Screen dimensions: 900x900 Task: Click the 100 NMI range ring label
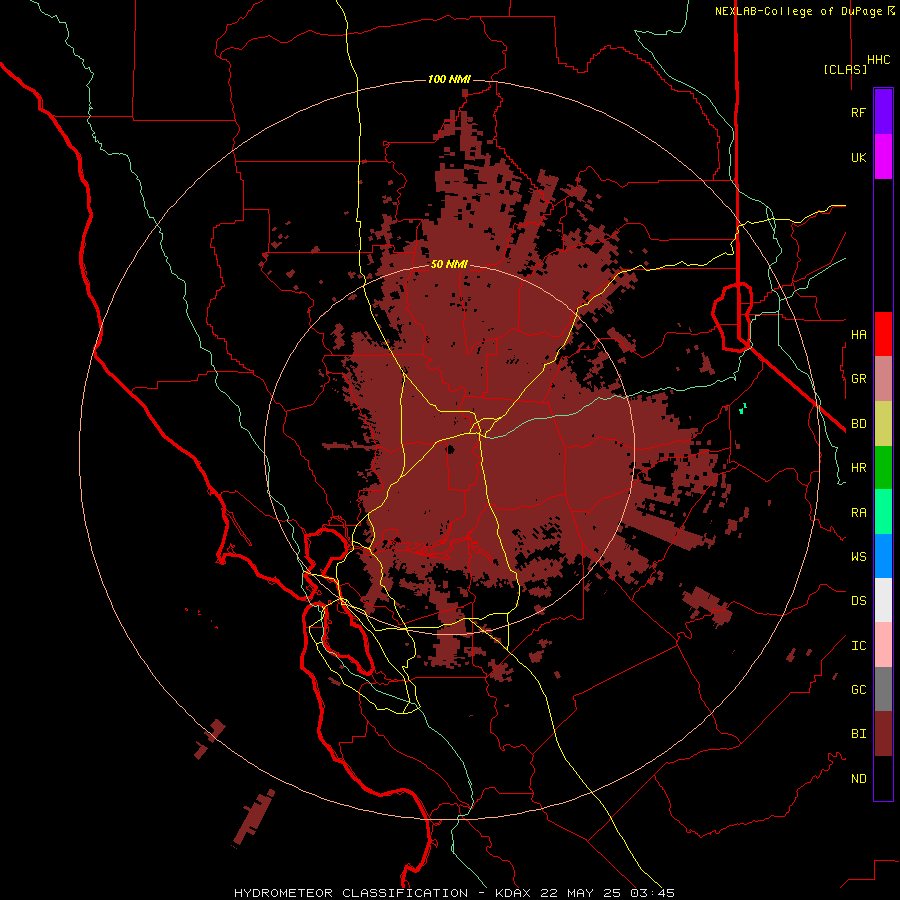point(449,79)
